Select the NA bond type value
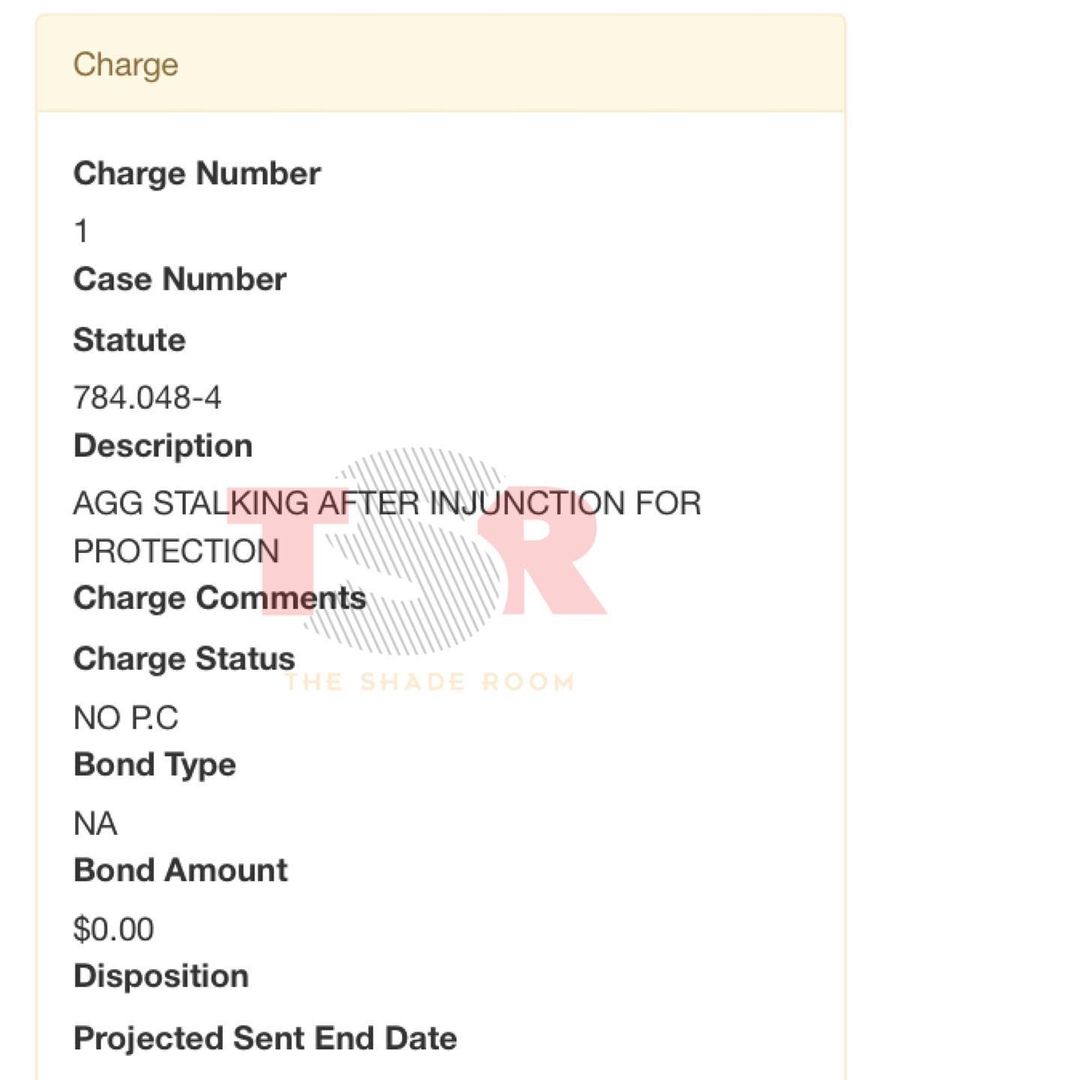The height and width of the screenshot is (1080, 1080). [x=95, y=824]
